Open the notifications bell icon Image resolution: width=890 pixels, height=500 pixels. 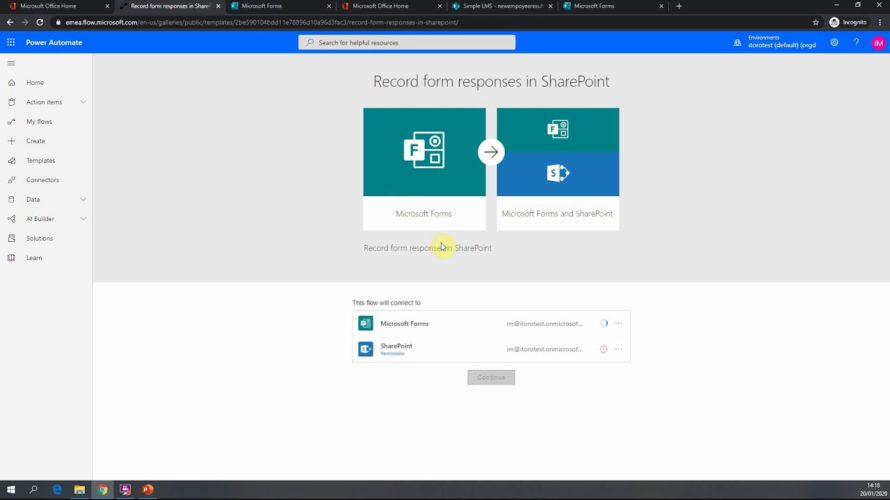[737, 43]
